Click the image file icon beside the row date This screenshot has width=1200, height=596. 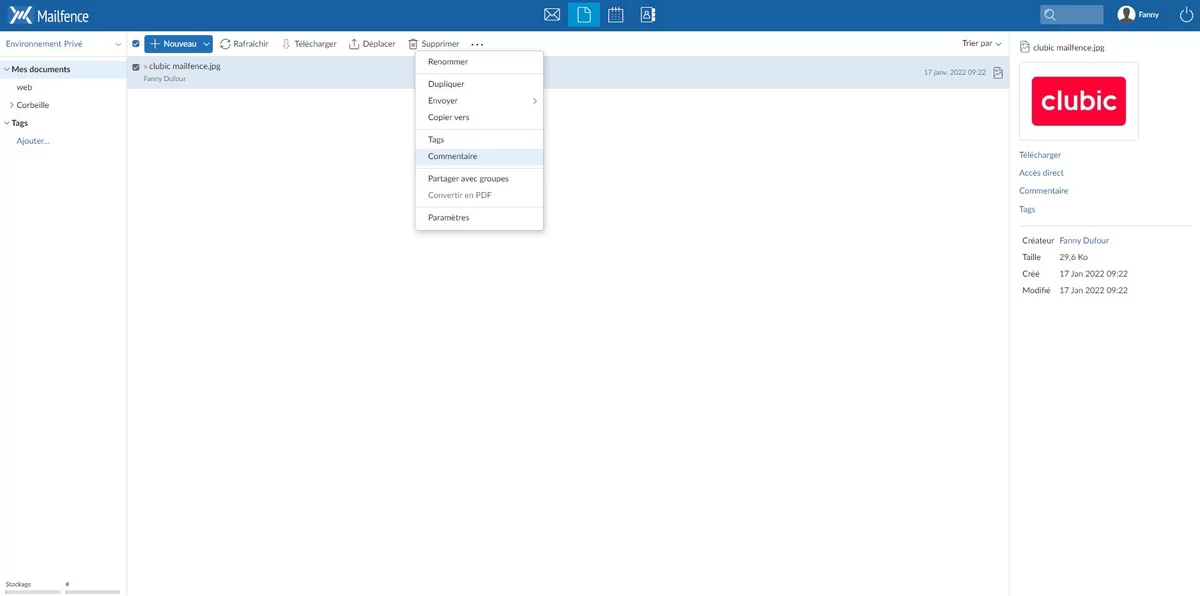point(998,72)
